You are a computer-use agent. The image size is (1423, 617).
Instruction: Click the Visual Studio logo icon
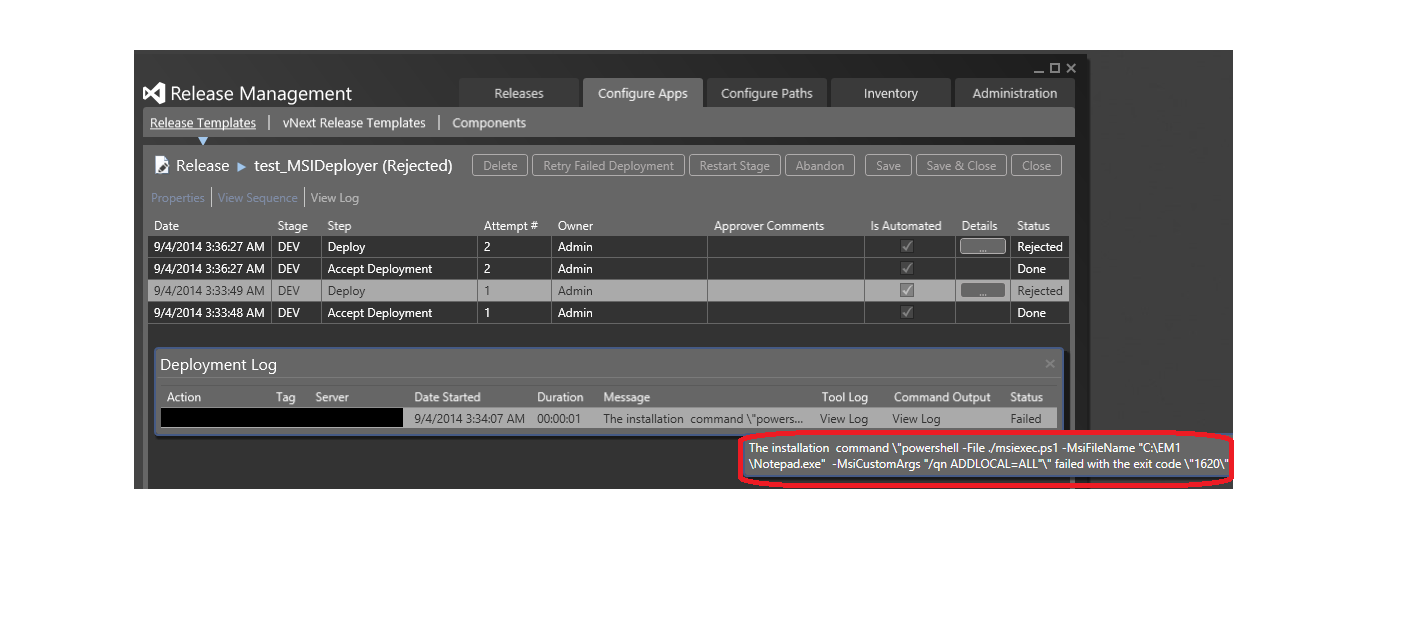click(x=153, y=93)
